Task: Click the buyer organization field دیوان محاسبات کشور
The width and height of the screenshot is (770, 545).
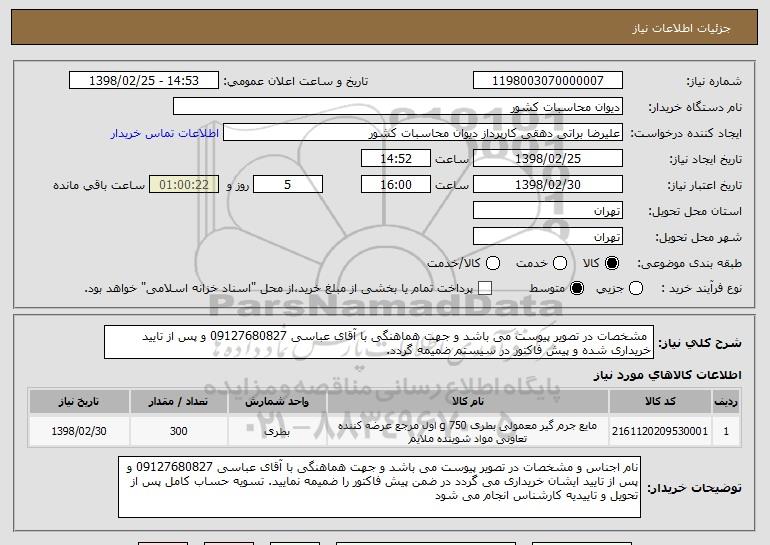Action: click(398, 107)
